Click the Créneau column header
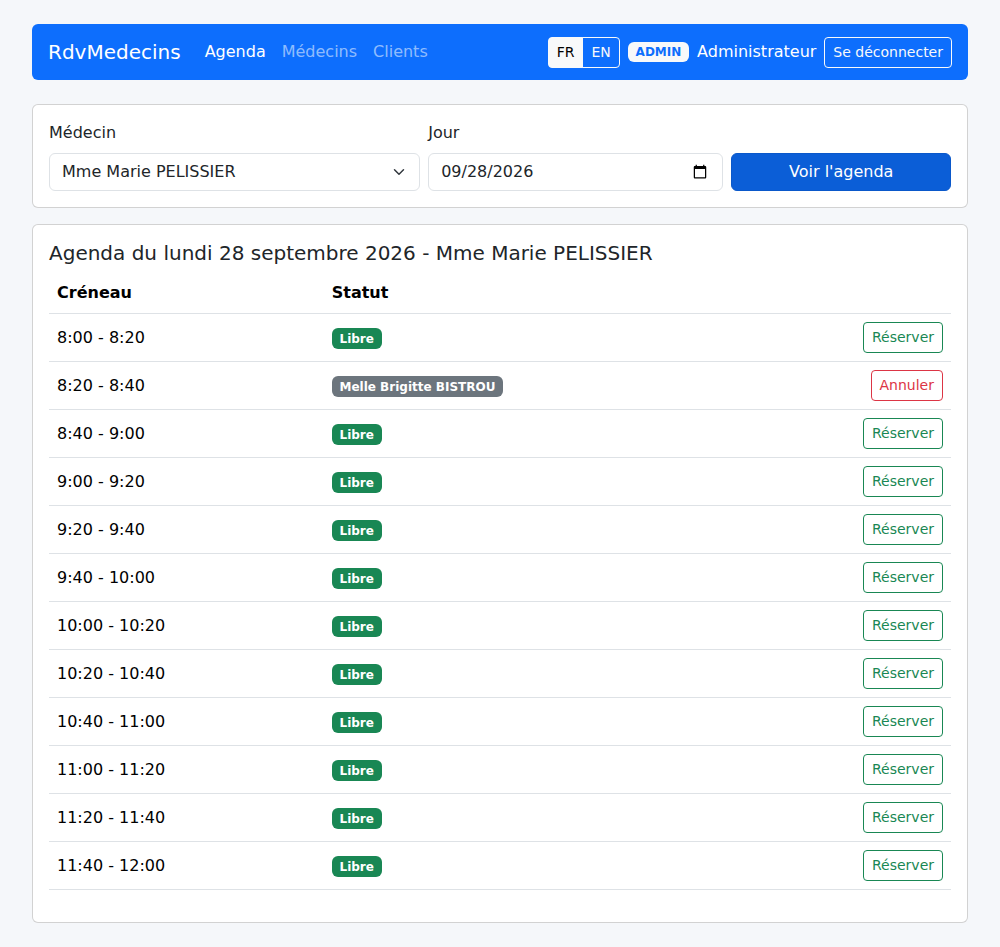This screenshot has height=947, width=1000. tap(94, 292)
